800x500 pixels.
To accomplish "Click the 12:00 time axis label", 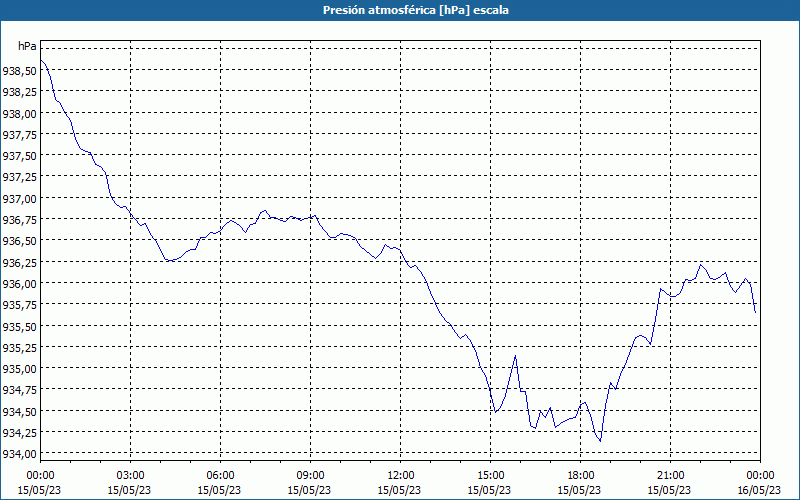I will [401, 476].
